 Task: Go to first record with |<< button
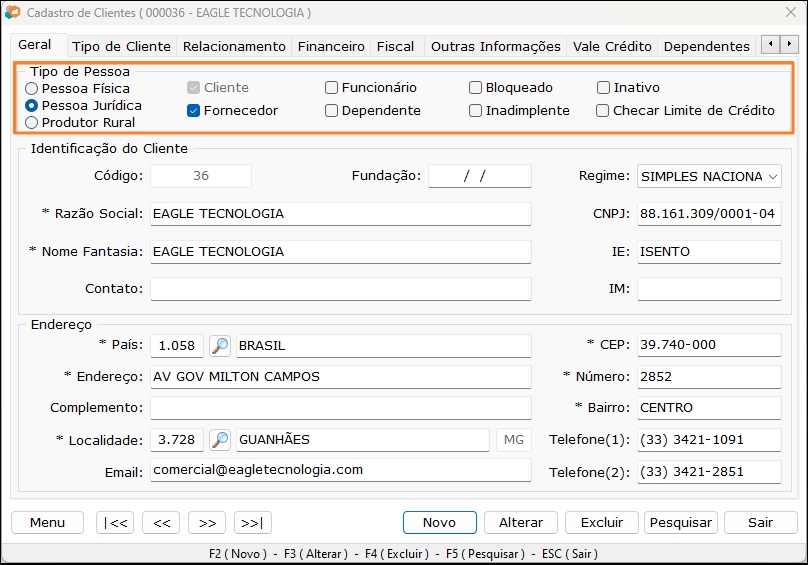[x=115, y=523]
